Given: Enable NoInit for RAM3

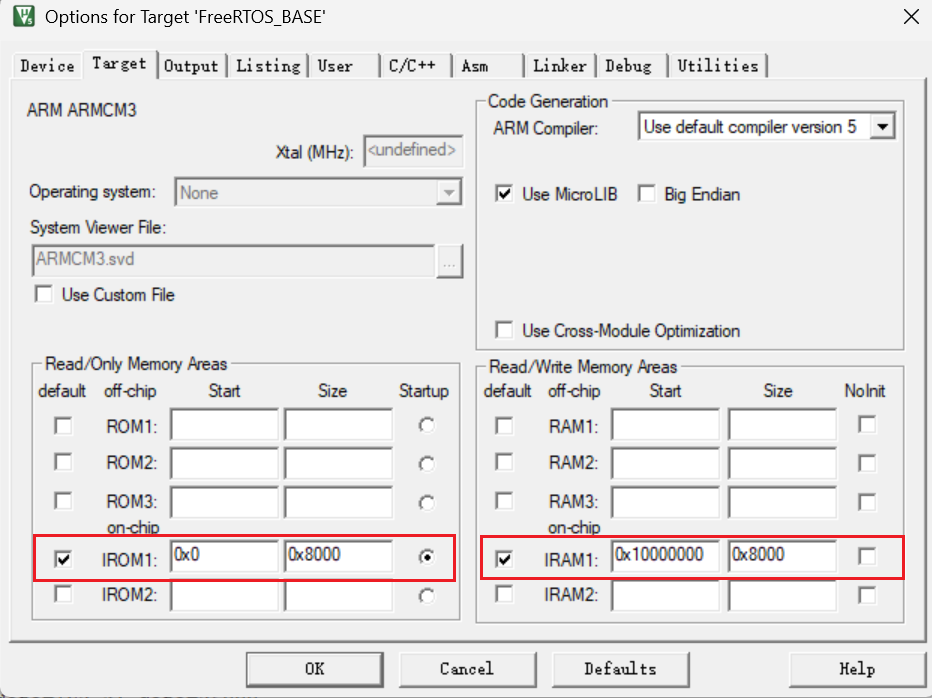Looking at the screenshot, I should click(x=867, y=502).
